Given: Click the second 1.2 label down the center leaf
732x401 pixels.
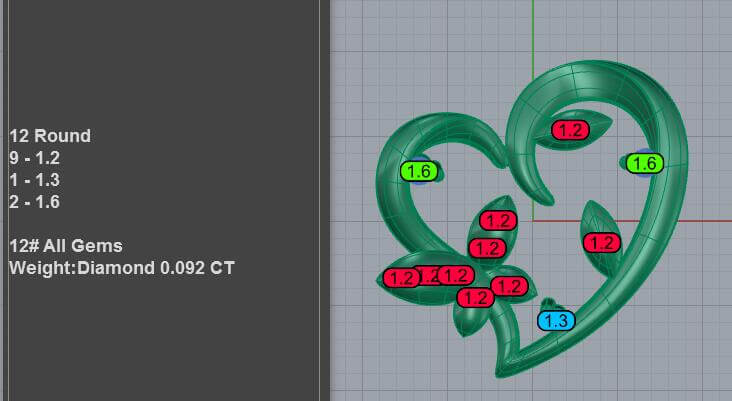Looking at the screenshot, I should click(x=487, y=248).
